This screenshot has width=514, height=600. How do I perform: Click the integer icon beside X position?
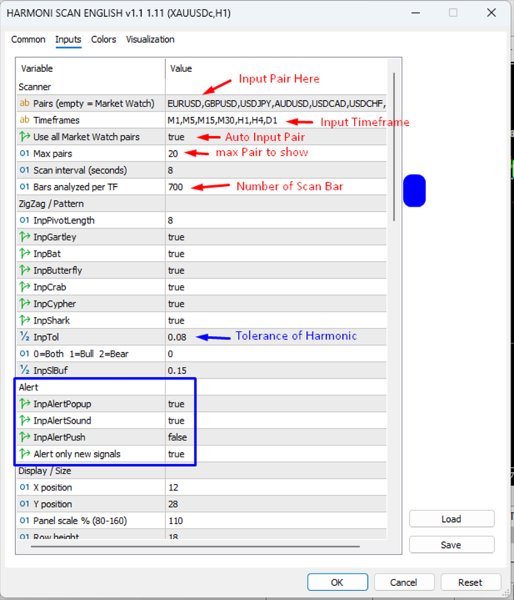tap(24, 487)
